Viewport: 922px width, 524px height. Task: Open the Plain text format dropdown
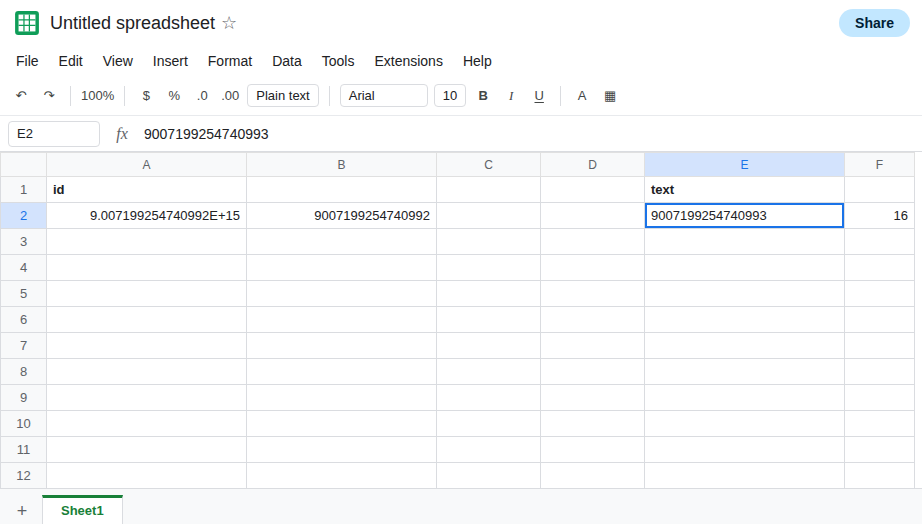[x=283, y=96]
